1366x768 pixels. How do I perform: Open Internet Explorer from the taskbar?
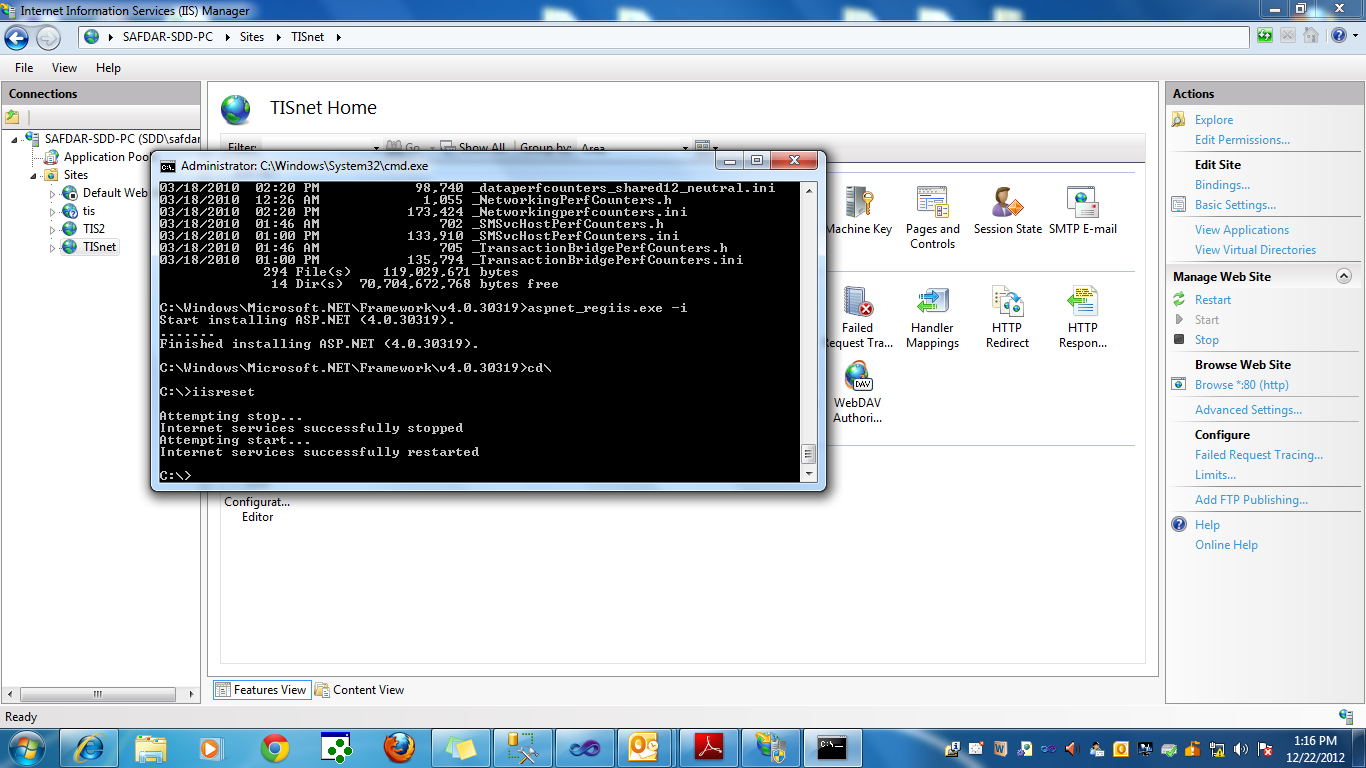90,747
